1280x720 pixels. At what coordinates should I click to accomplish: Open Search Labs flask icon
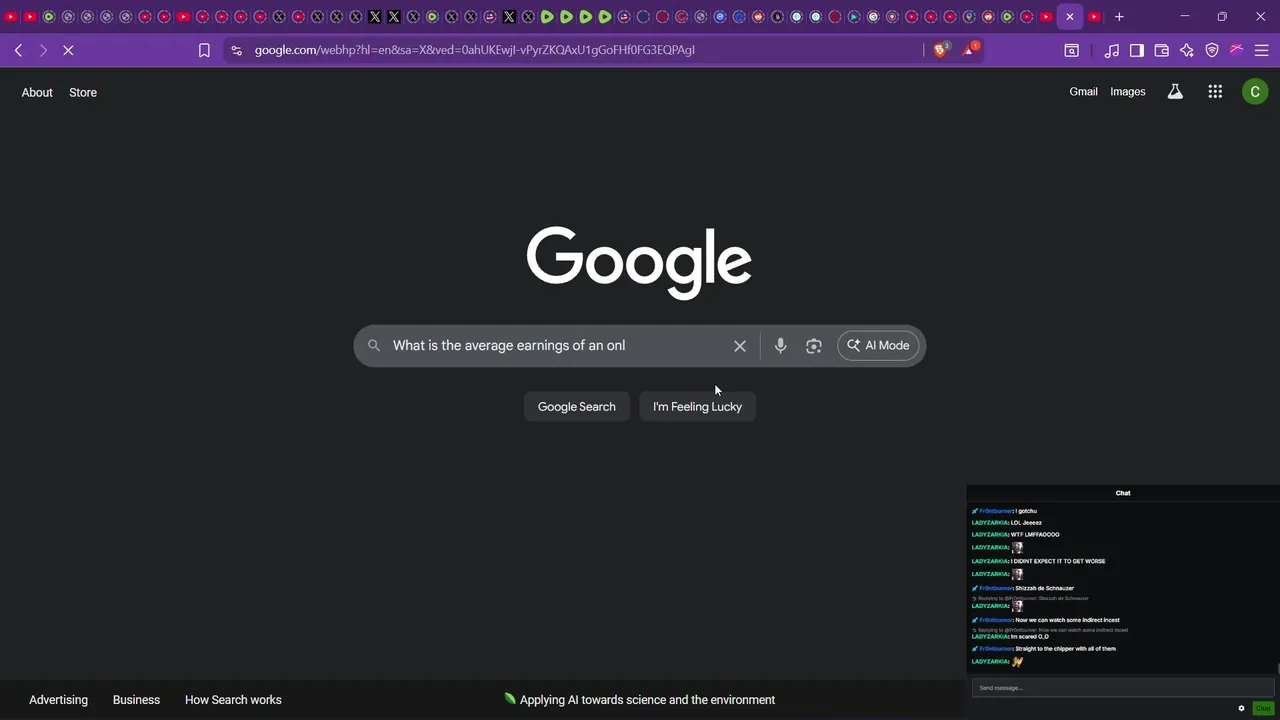pyautogui.click(x=1175, y=92)
